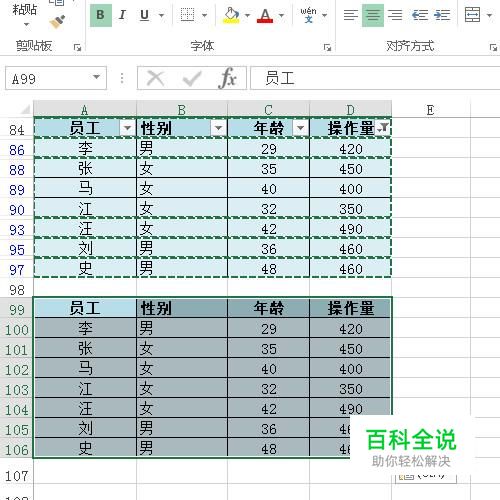Click the Enter checkmark formula button
This screenshot has height=500, width=500.
192,79
